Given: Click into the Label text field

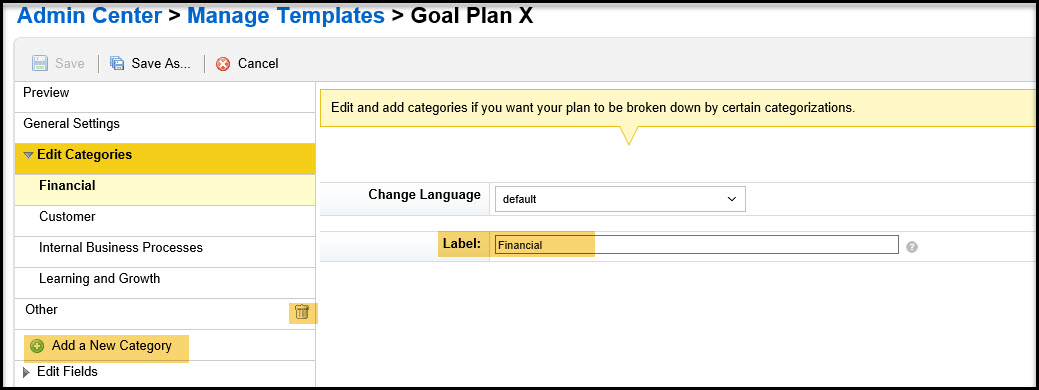Looking at the screenshot, I should [x=696, y=245].
